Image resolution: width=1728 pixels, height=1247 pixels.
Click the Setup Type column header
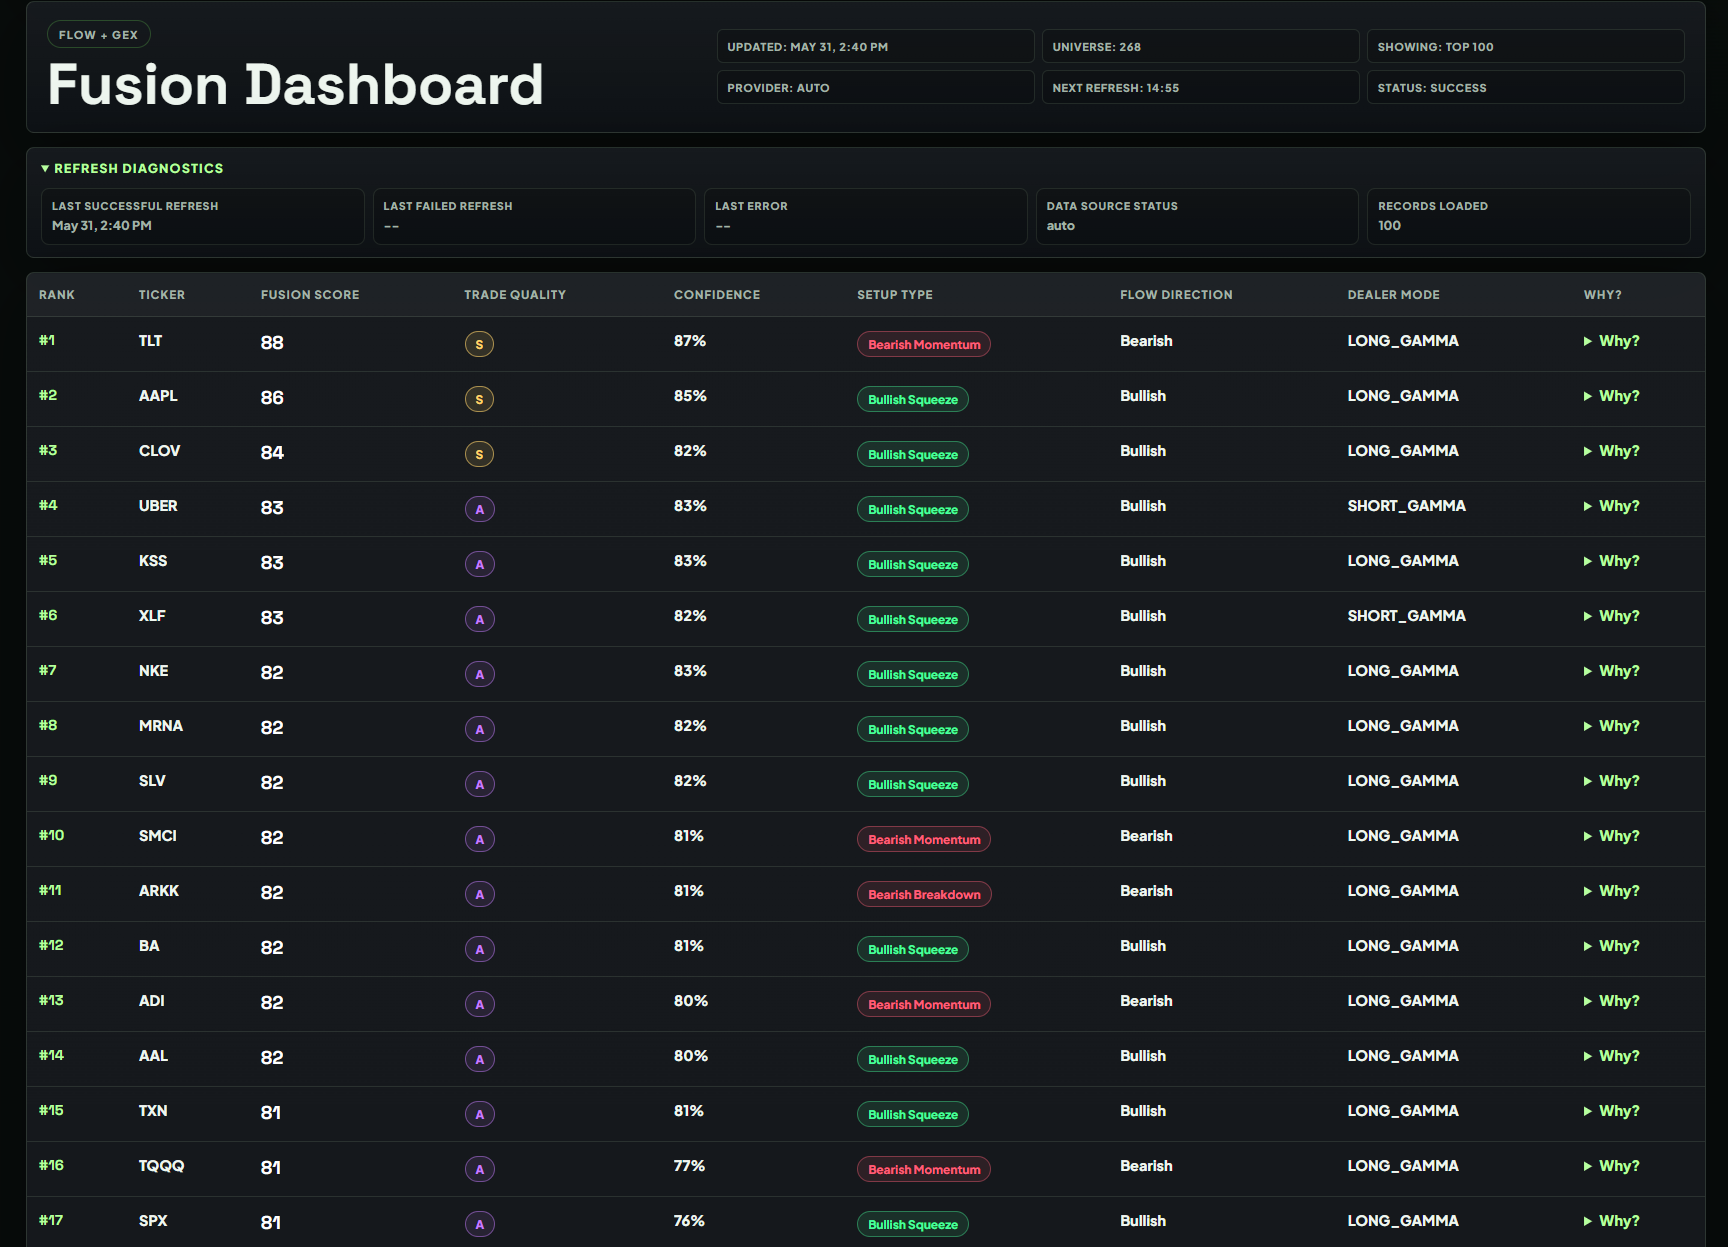tap(895, 295)
